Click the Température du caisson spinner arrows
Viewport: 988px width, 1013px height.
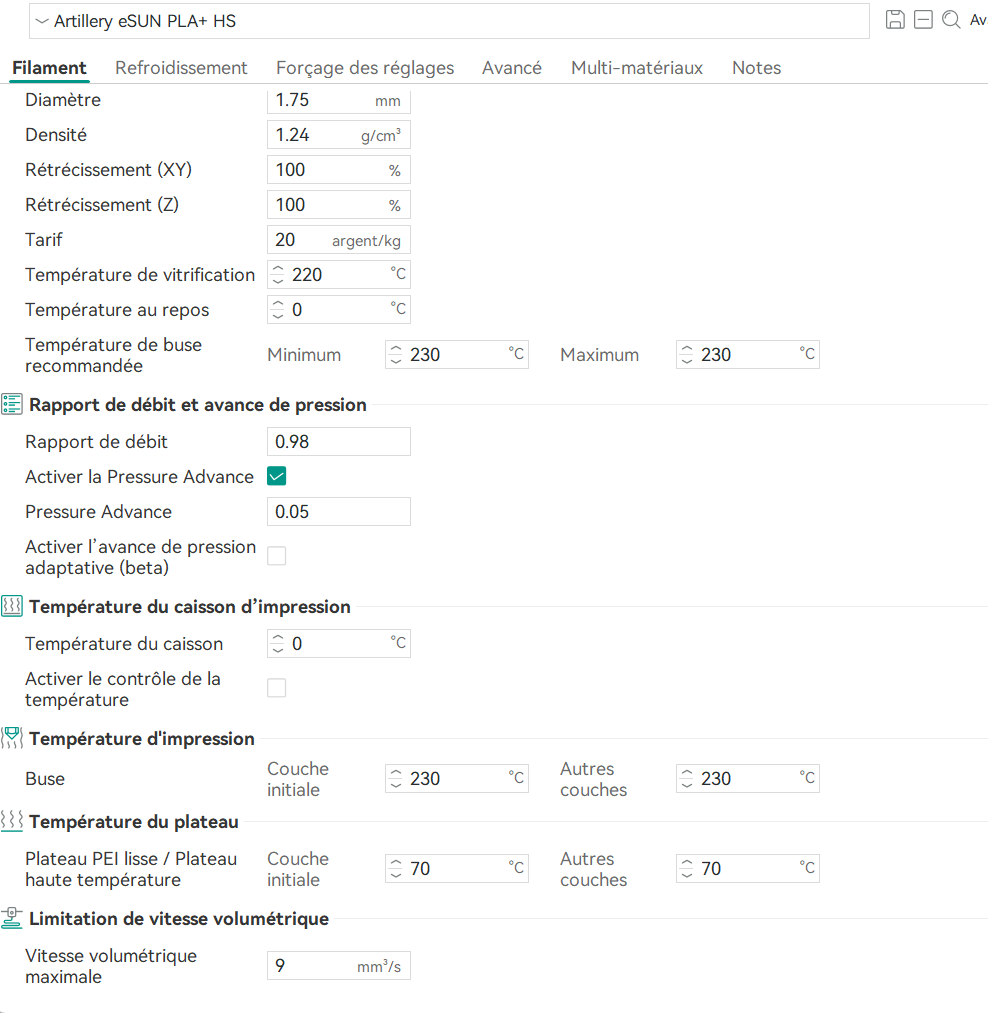click(x=278, y=643)
